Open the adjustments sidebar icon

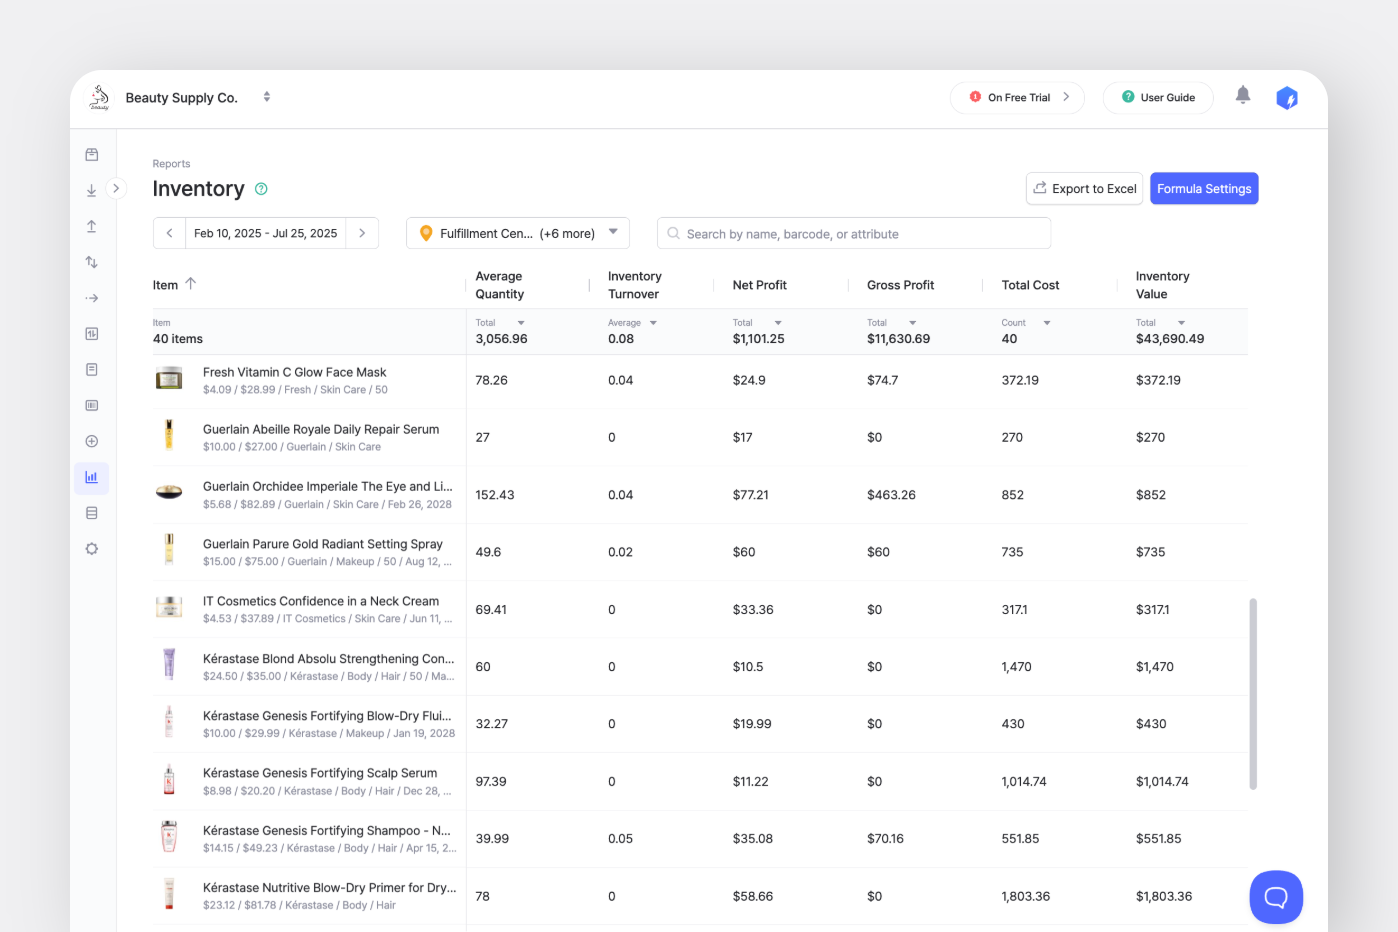[x=91, y=333]
